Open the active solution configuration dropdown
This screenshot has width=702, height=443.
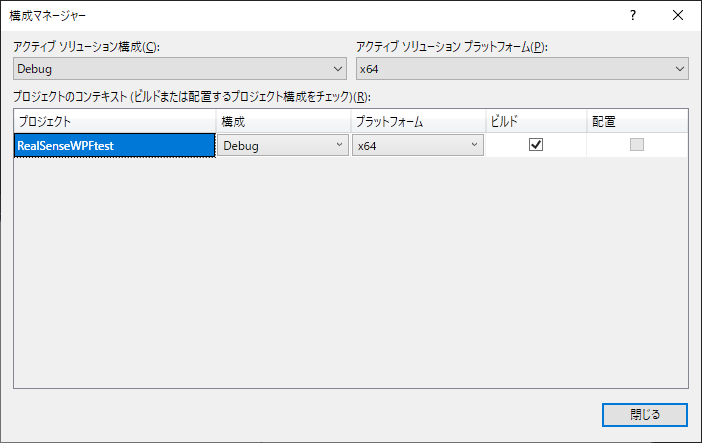click(180, 69)
